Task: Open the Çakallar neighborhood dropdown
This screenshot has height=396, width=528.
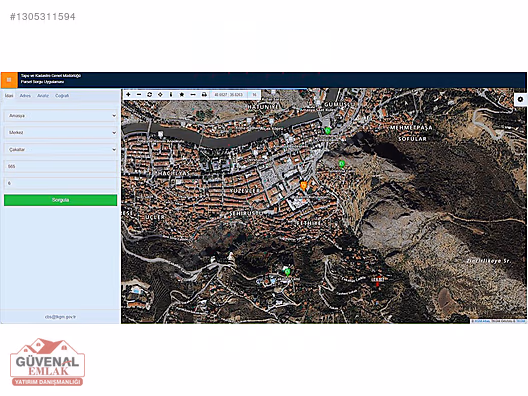Action: coord(61,149)
